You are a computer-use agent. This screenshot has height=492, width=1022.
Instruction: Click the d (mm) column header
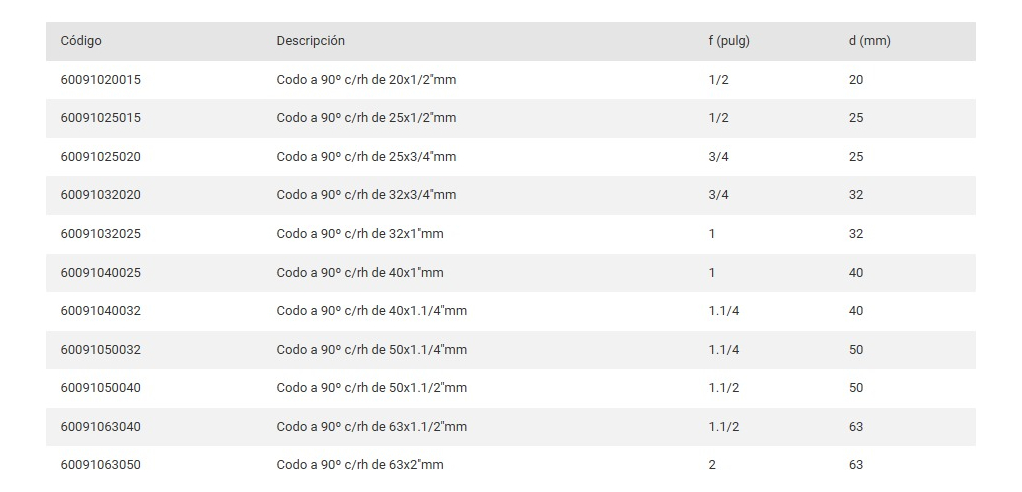[x=869, y=41]
